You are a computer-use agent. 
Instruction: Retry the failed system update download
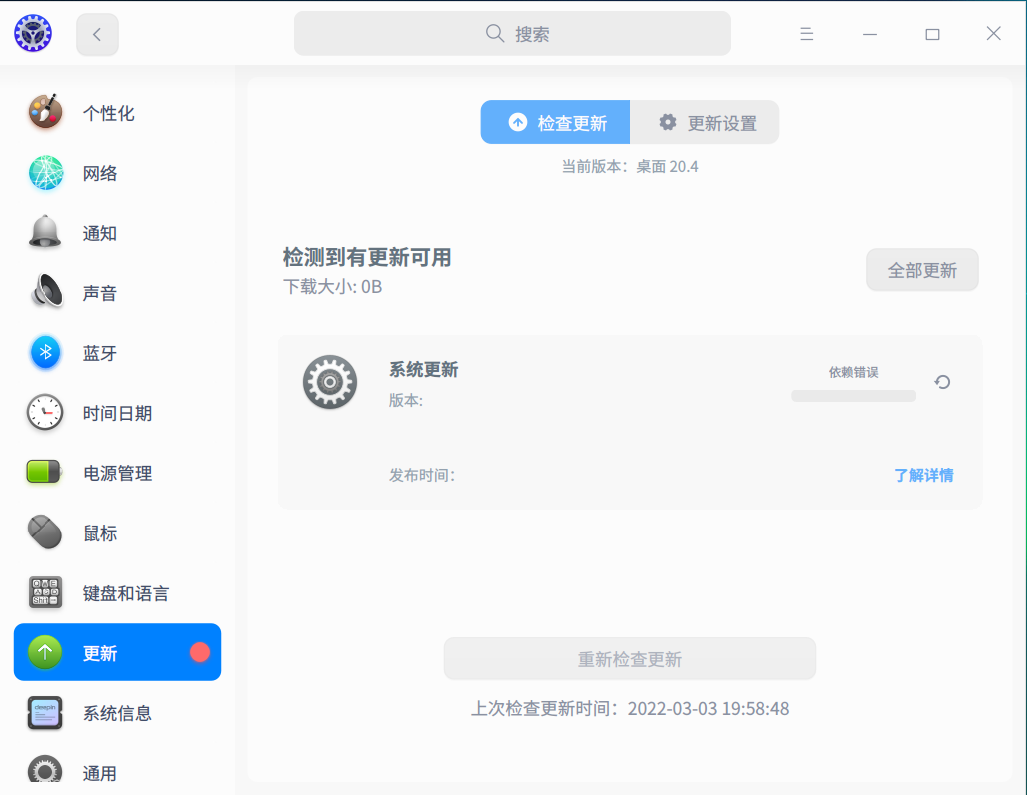[941, 381]
